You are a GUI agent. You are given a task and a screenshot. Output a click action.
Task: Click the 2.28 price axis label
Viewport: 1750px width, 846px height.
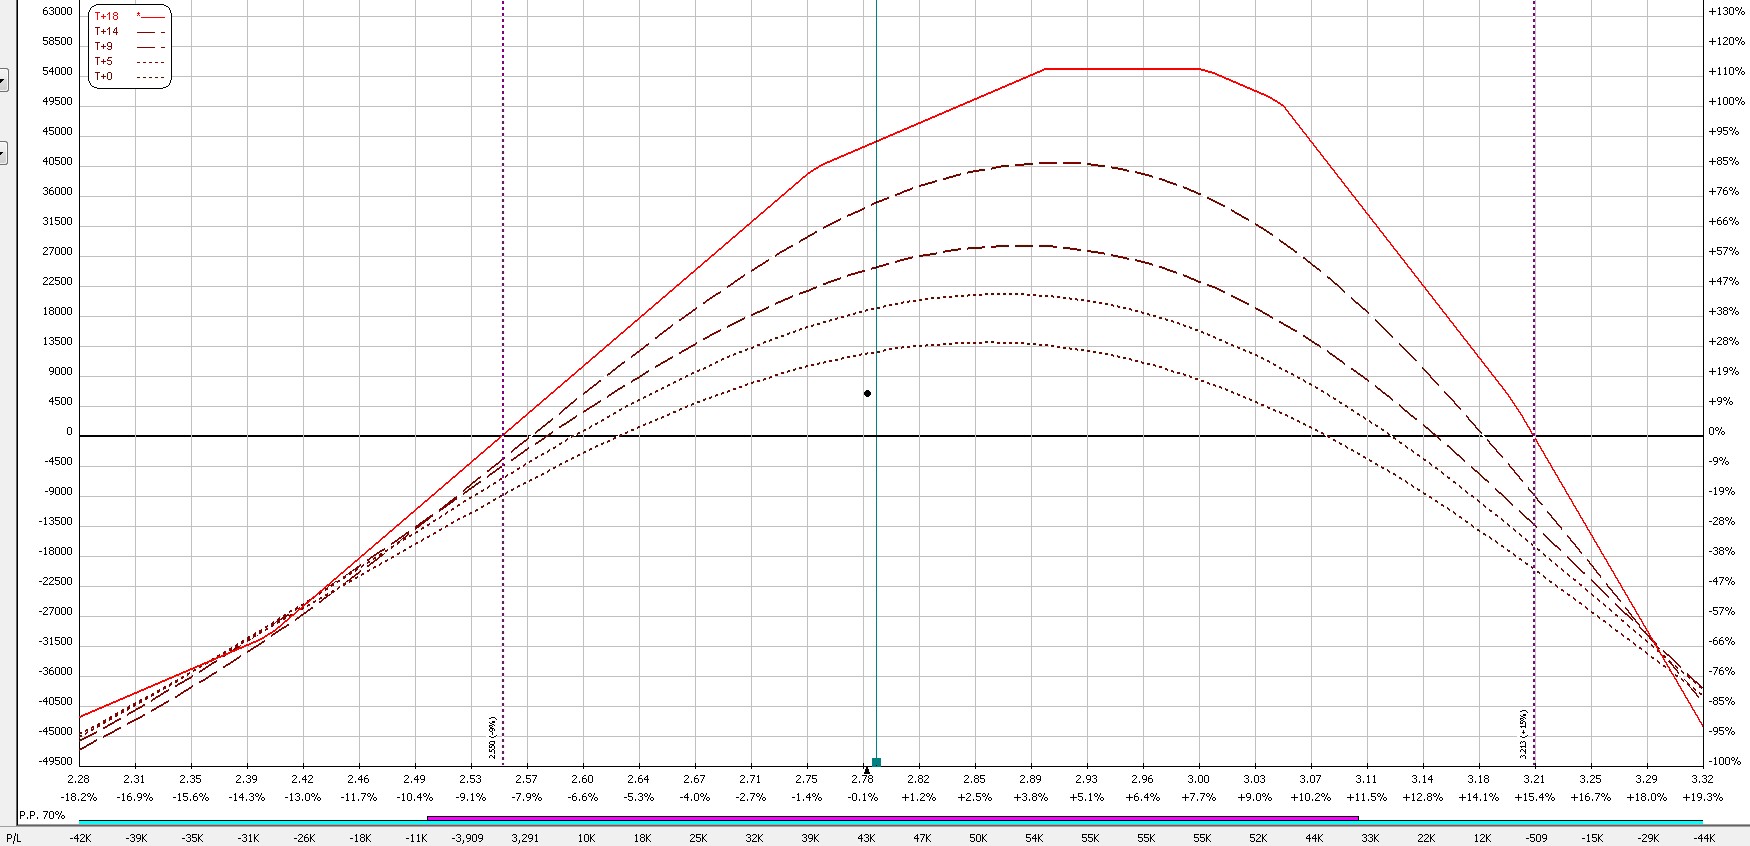(78, 779)
